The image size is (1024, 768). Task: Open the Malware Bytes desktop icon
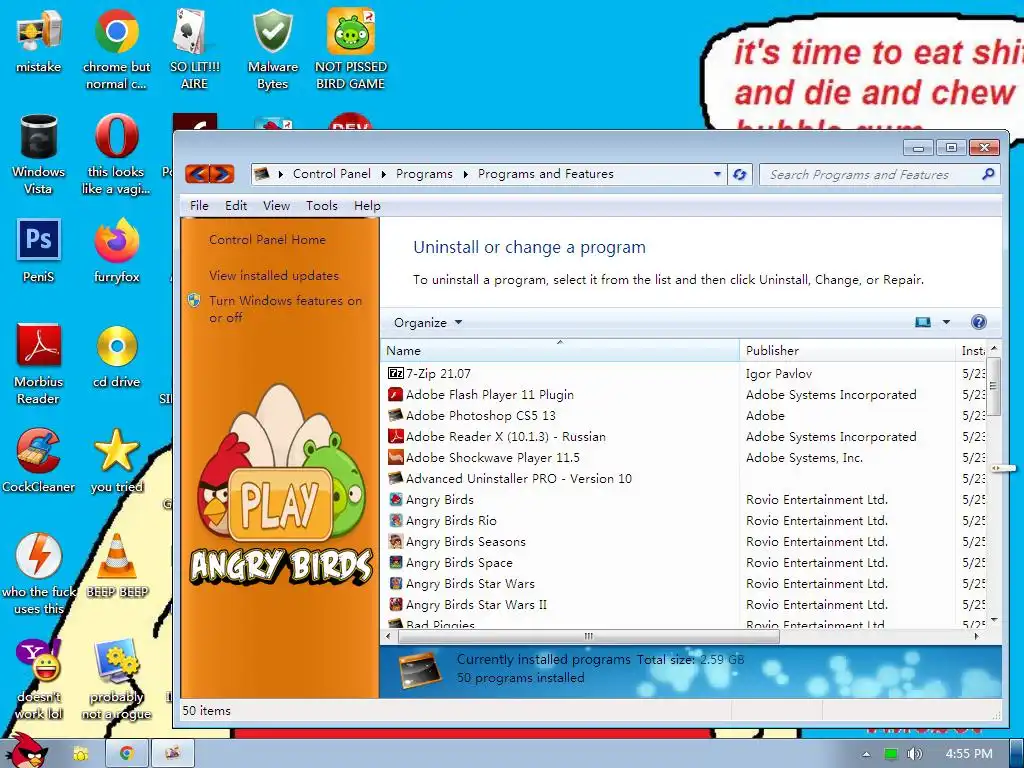[272, 50]
